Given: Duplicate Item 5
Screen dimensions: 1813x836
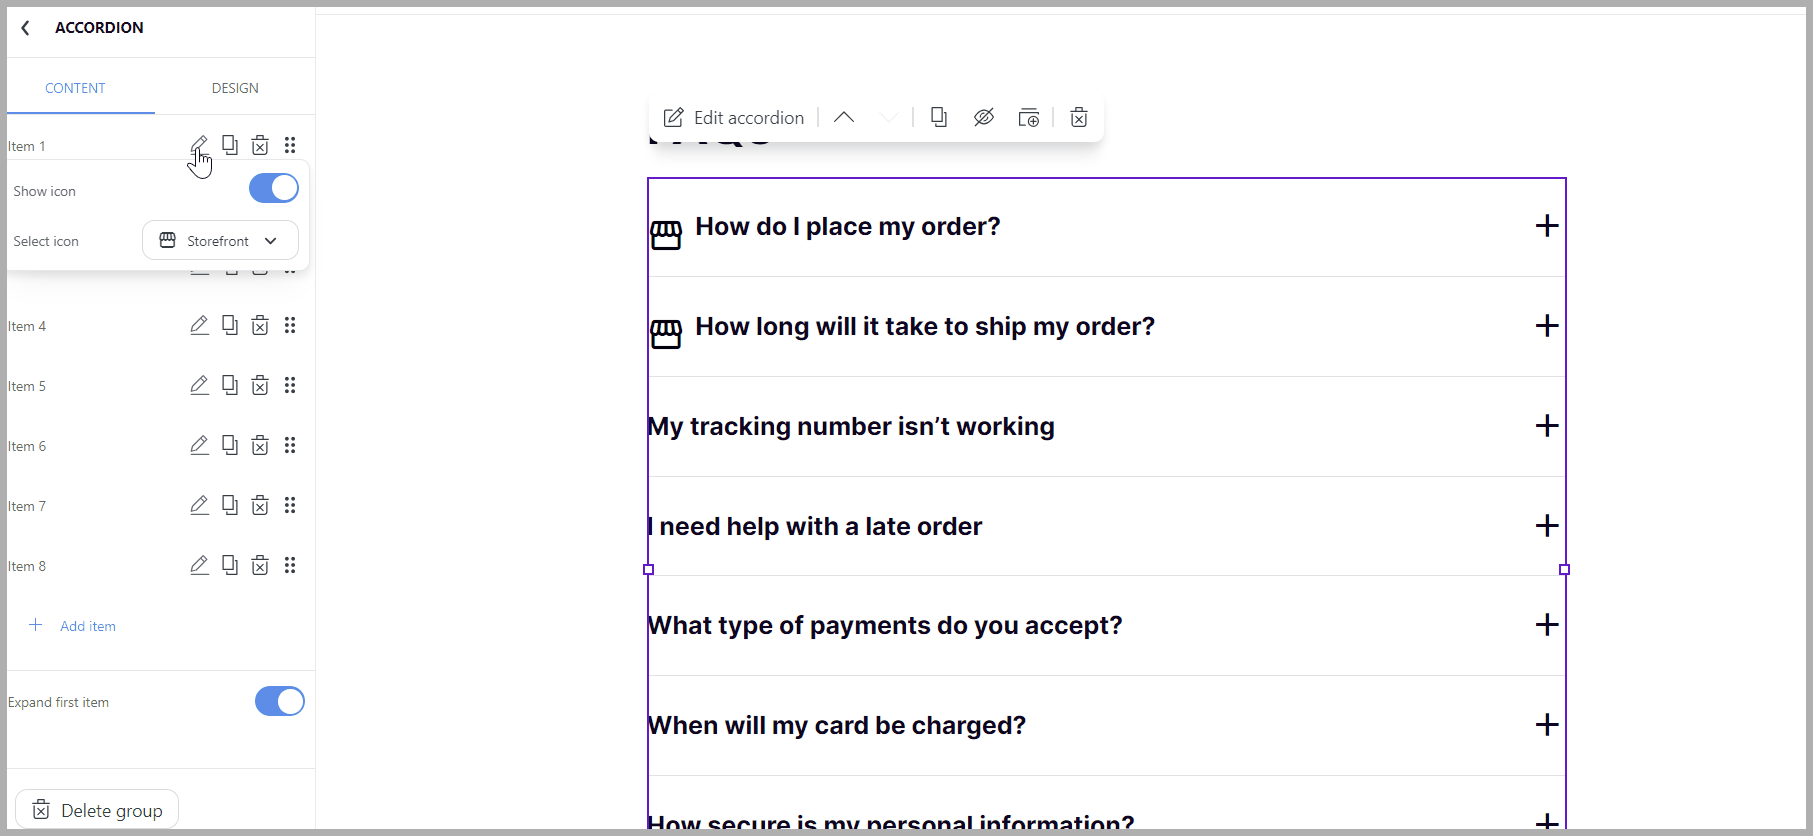Looking at the screenshot, I should tap(230, 385).
